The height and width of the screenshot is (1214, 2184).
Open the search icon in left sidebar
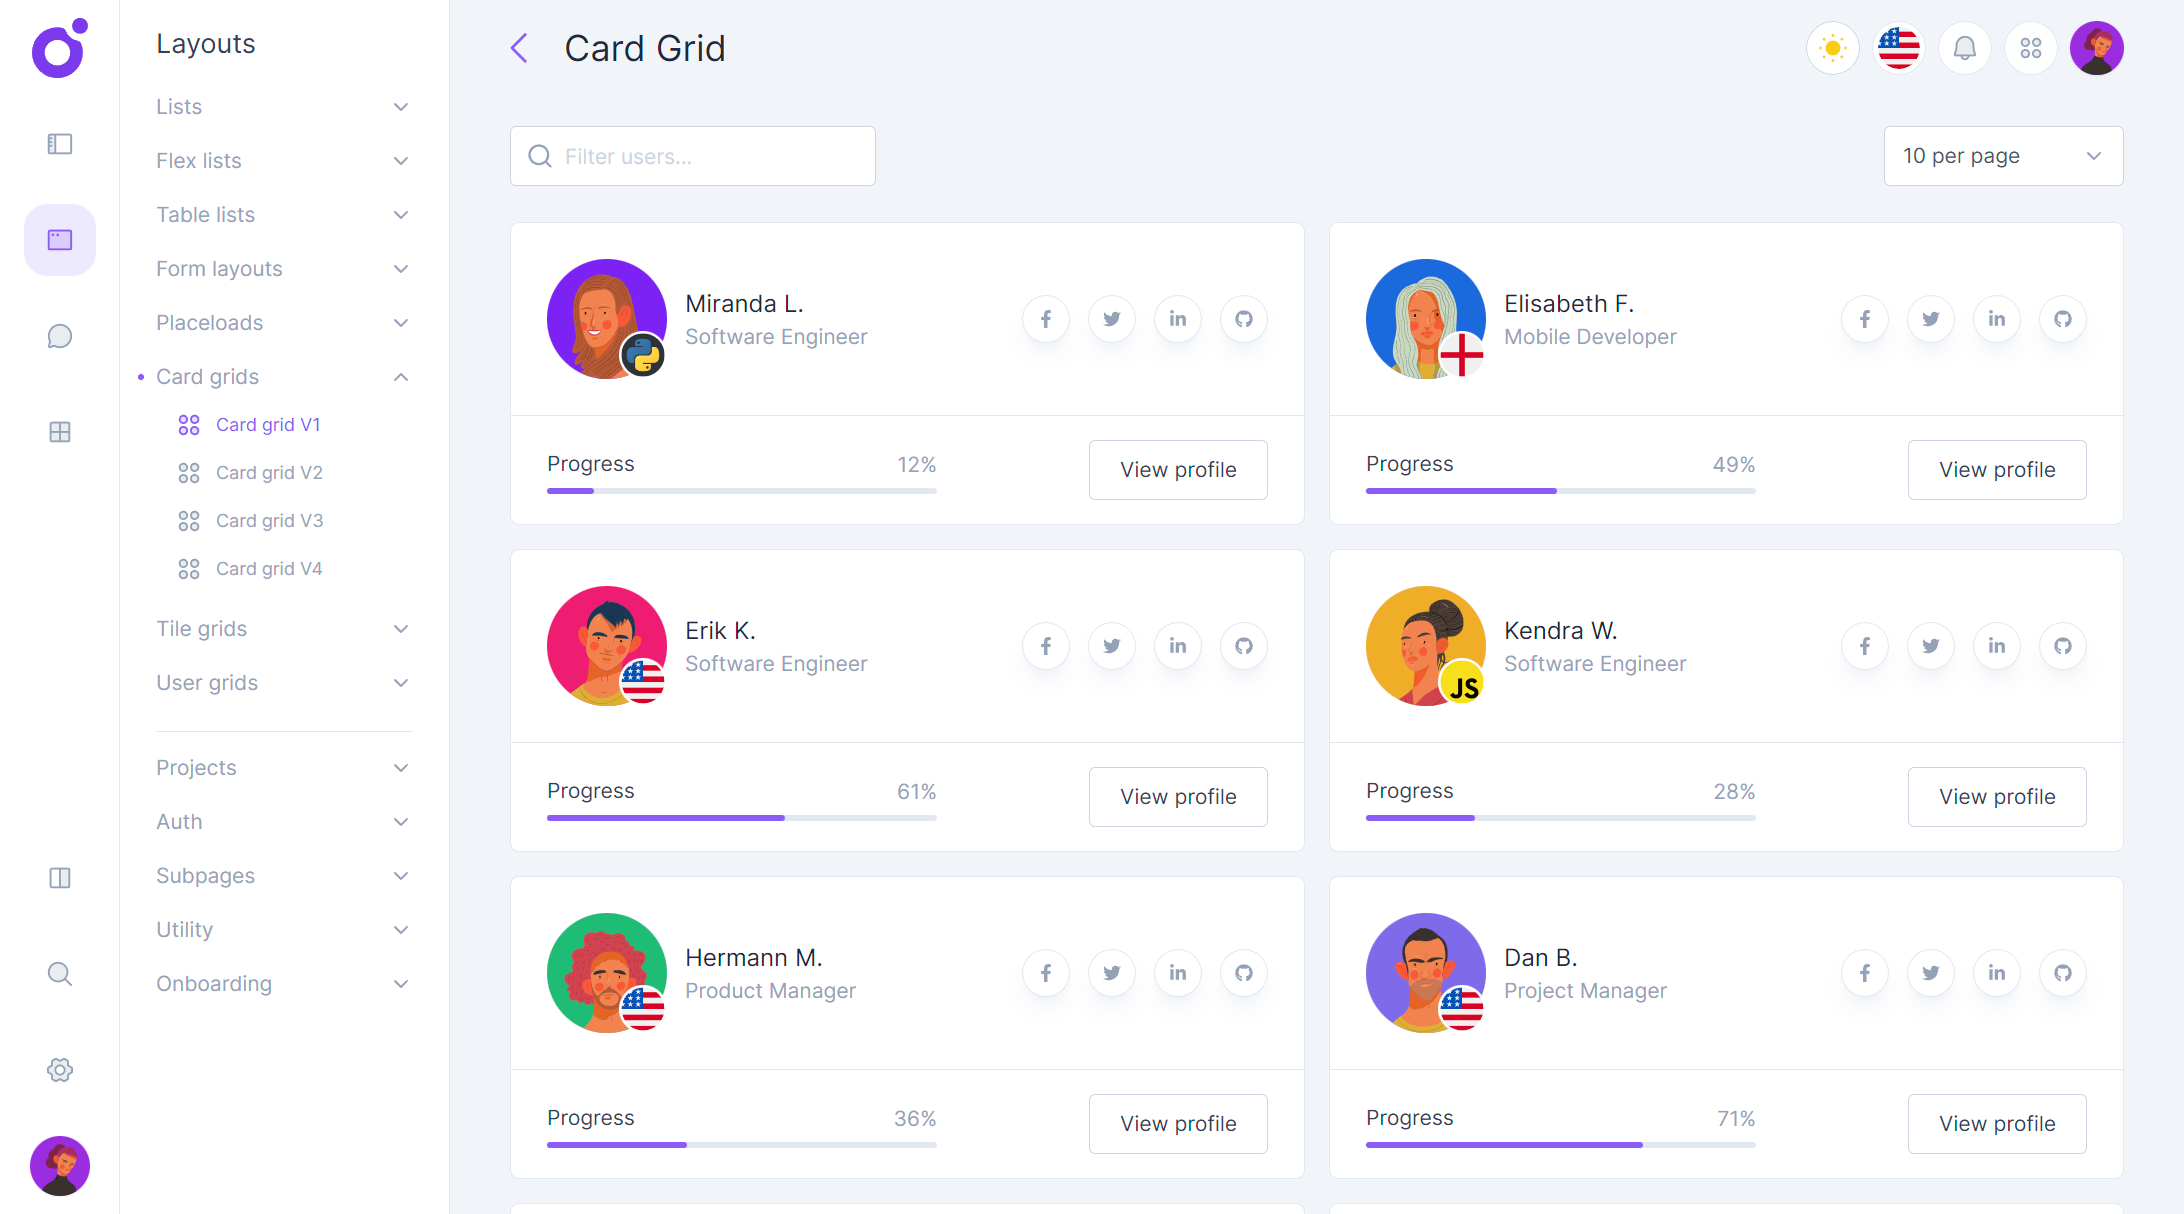(59, 973)
